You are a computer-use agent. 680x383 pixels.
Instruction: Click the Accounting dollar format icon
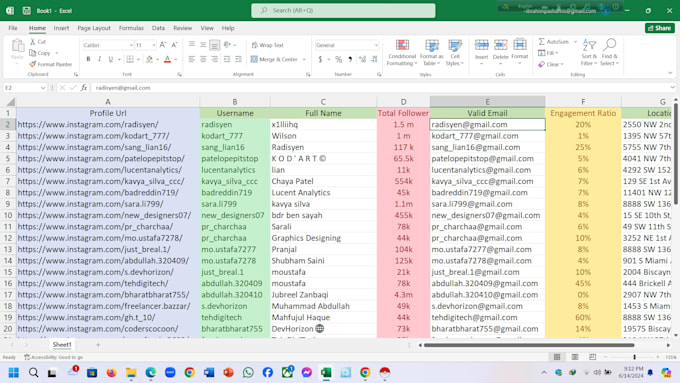320,59
